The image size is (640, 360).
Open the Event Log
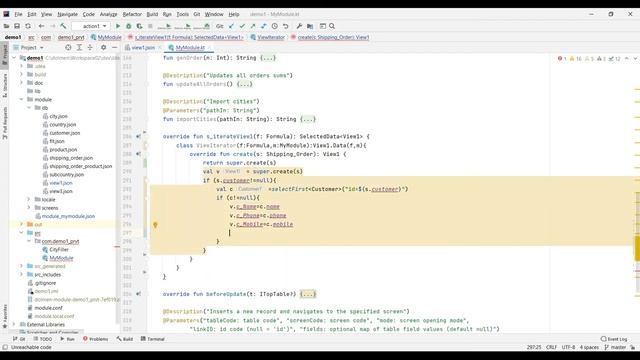[x=614, y=339]
